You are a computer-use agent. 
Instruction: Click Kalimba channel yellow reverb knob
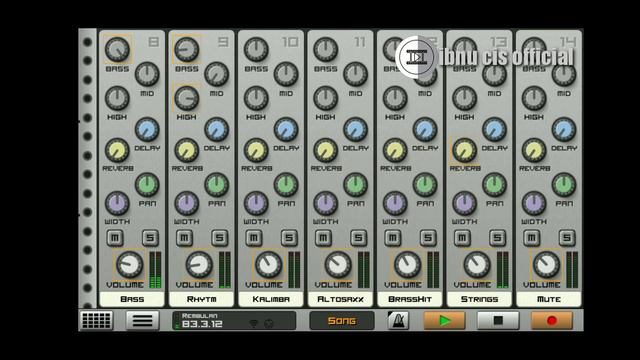(256, 150)
